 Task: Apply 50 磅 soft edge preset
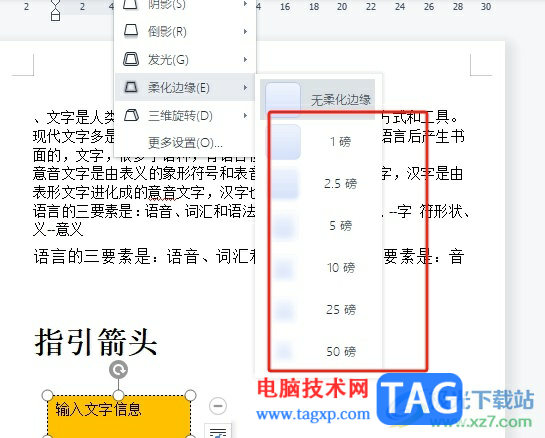318,351
